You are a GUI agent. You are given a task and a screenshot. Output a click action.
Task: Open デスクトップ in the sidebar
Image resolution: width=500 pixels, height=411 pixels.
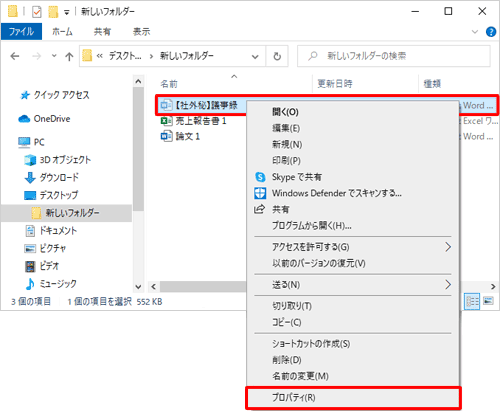tap(51, 195)
